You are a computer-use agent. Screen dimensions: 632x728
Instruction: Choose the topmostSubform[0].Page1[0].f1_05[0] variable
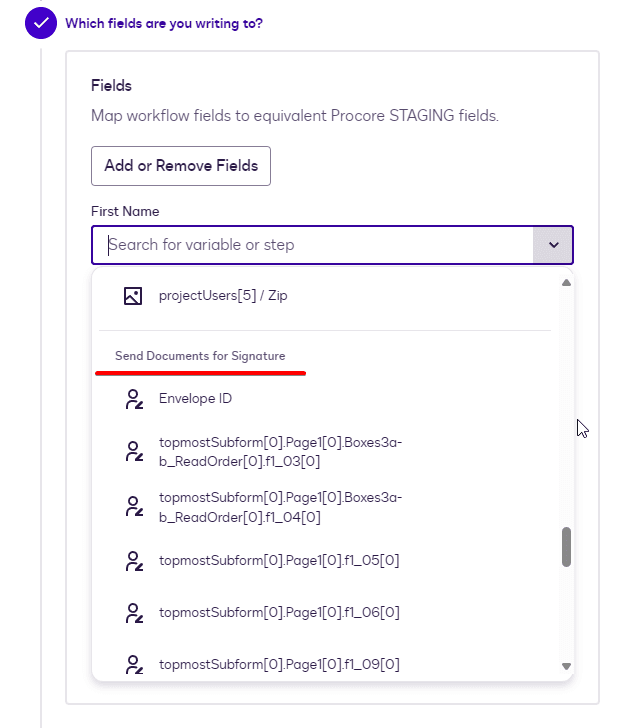279,560
